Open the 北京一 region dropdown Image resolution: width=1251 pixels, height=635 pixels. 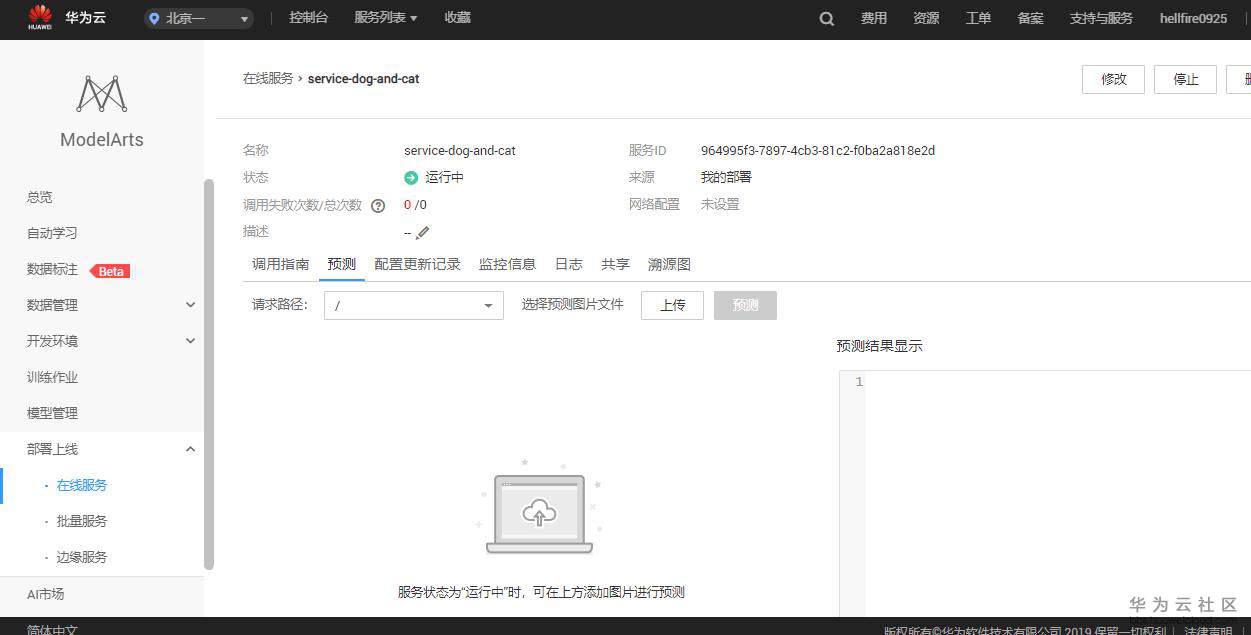coord(199,18)
